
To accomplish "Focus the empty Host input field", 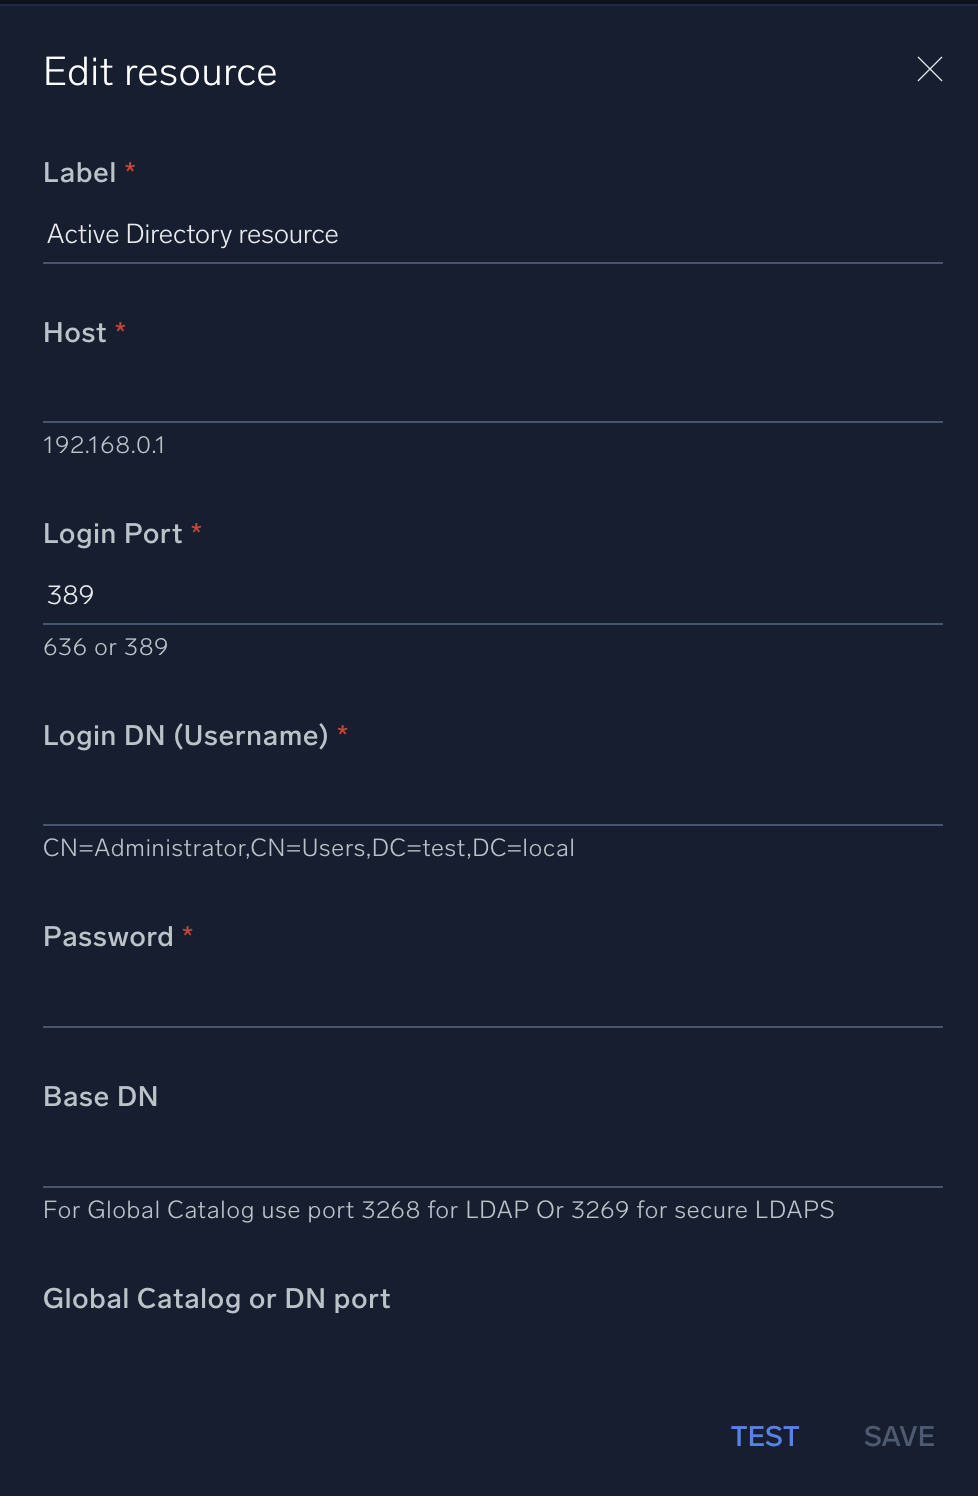I will pyautogui.click(x=492, y=394).
